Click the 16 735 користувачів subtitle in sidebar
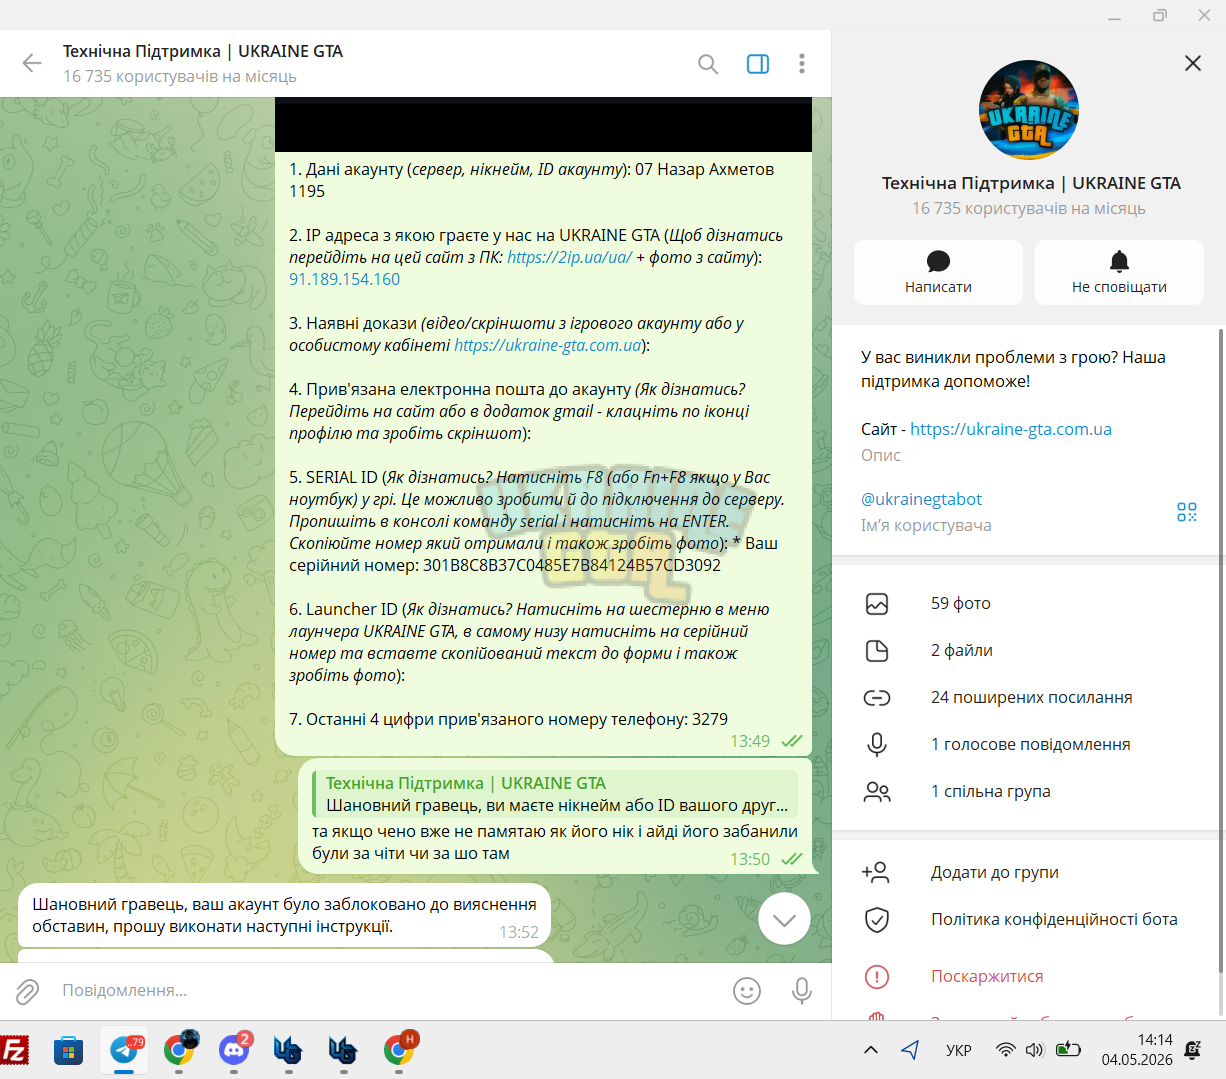 (1029, 208)
